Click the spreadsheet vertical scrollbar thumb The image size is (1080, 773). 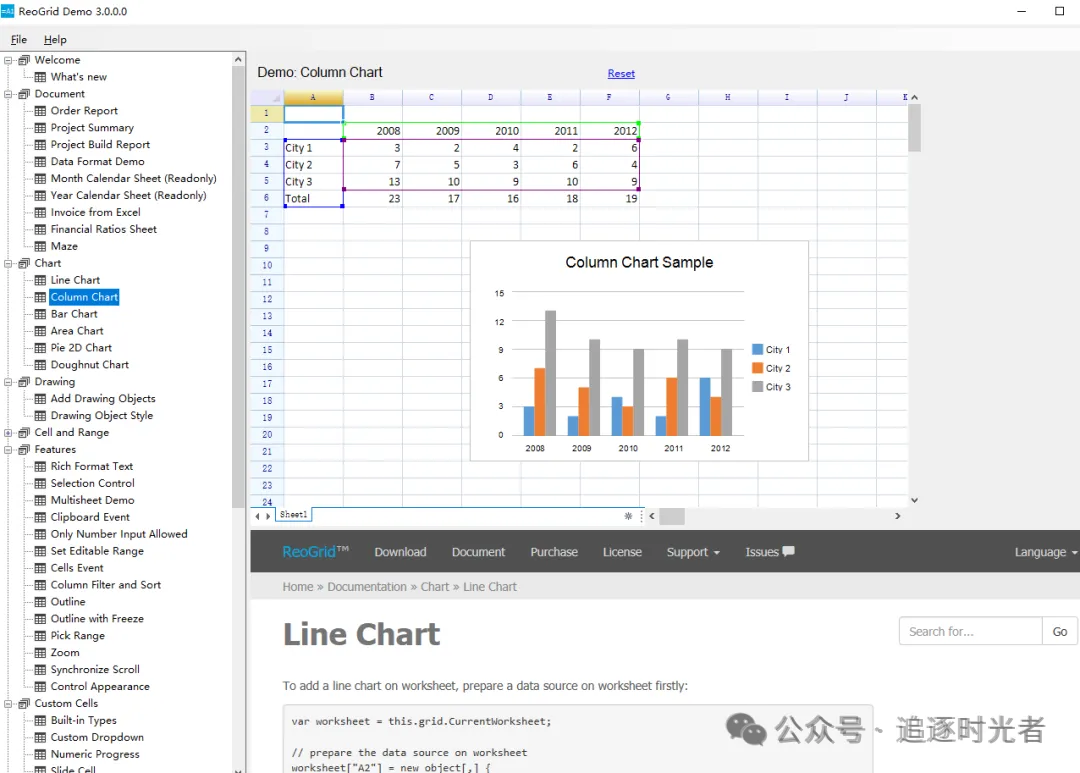(x=914, y=127)
